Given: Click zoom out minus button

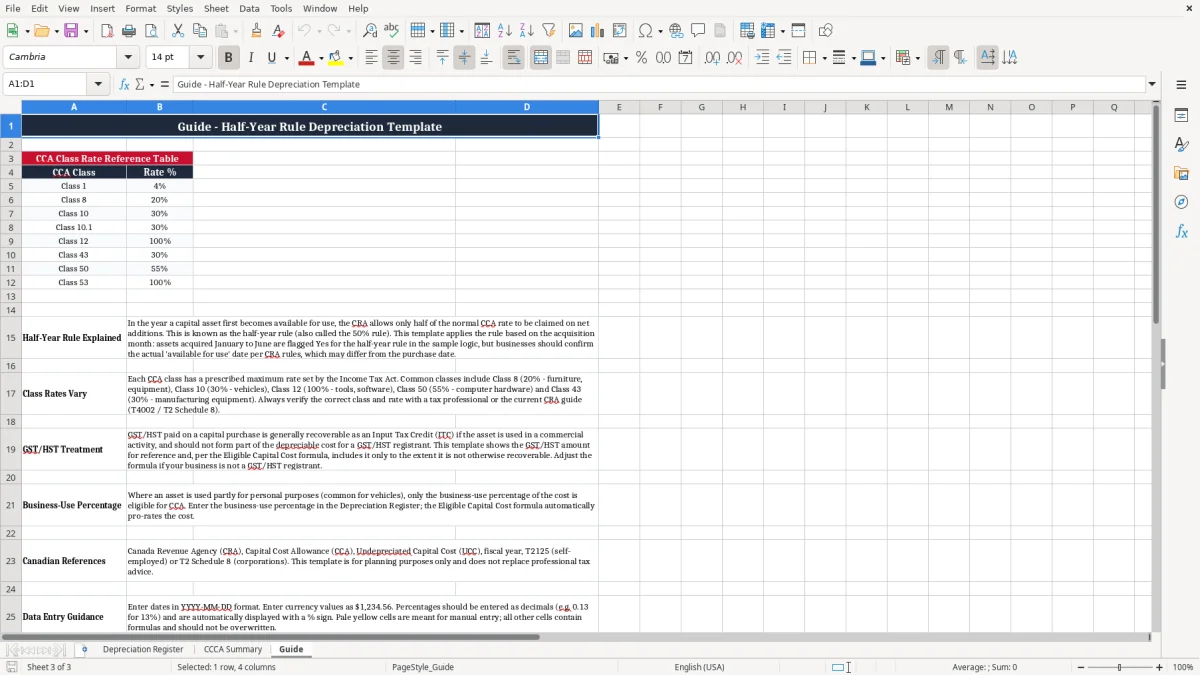Looking at the screenshot, I should click(1081, 667).
